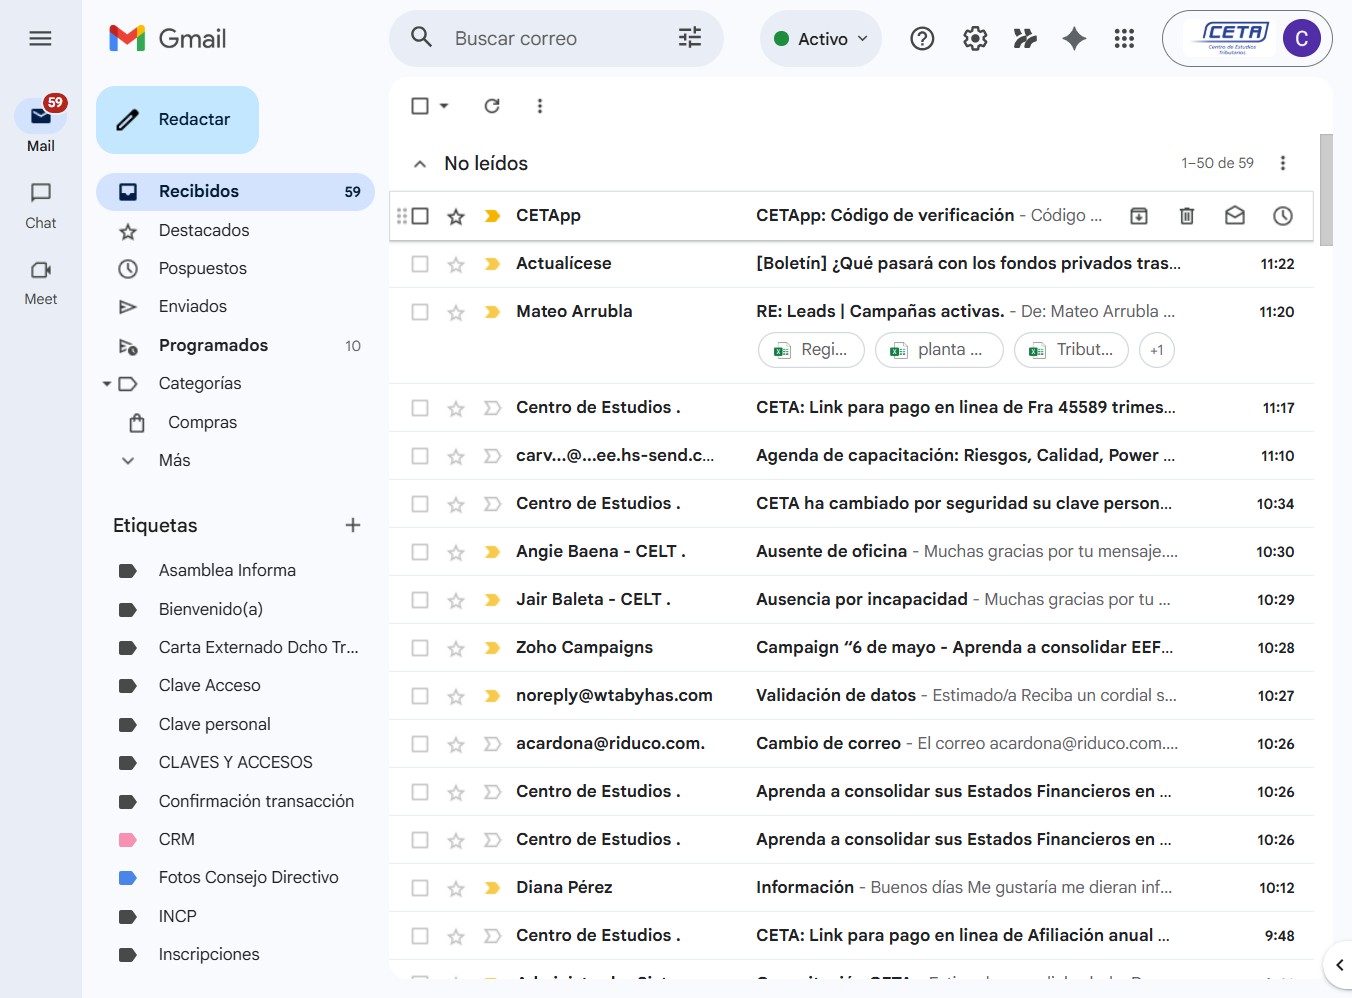Open the Cambio de correo email
The image size is (1352, 998).
(x=851, y=744)
